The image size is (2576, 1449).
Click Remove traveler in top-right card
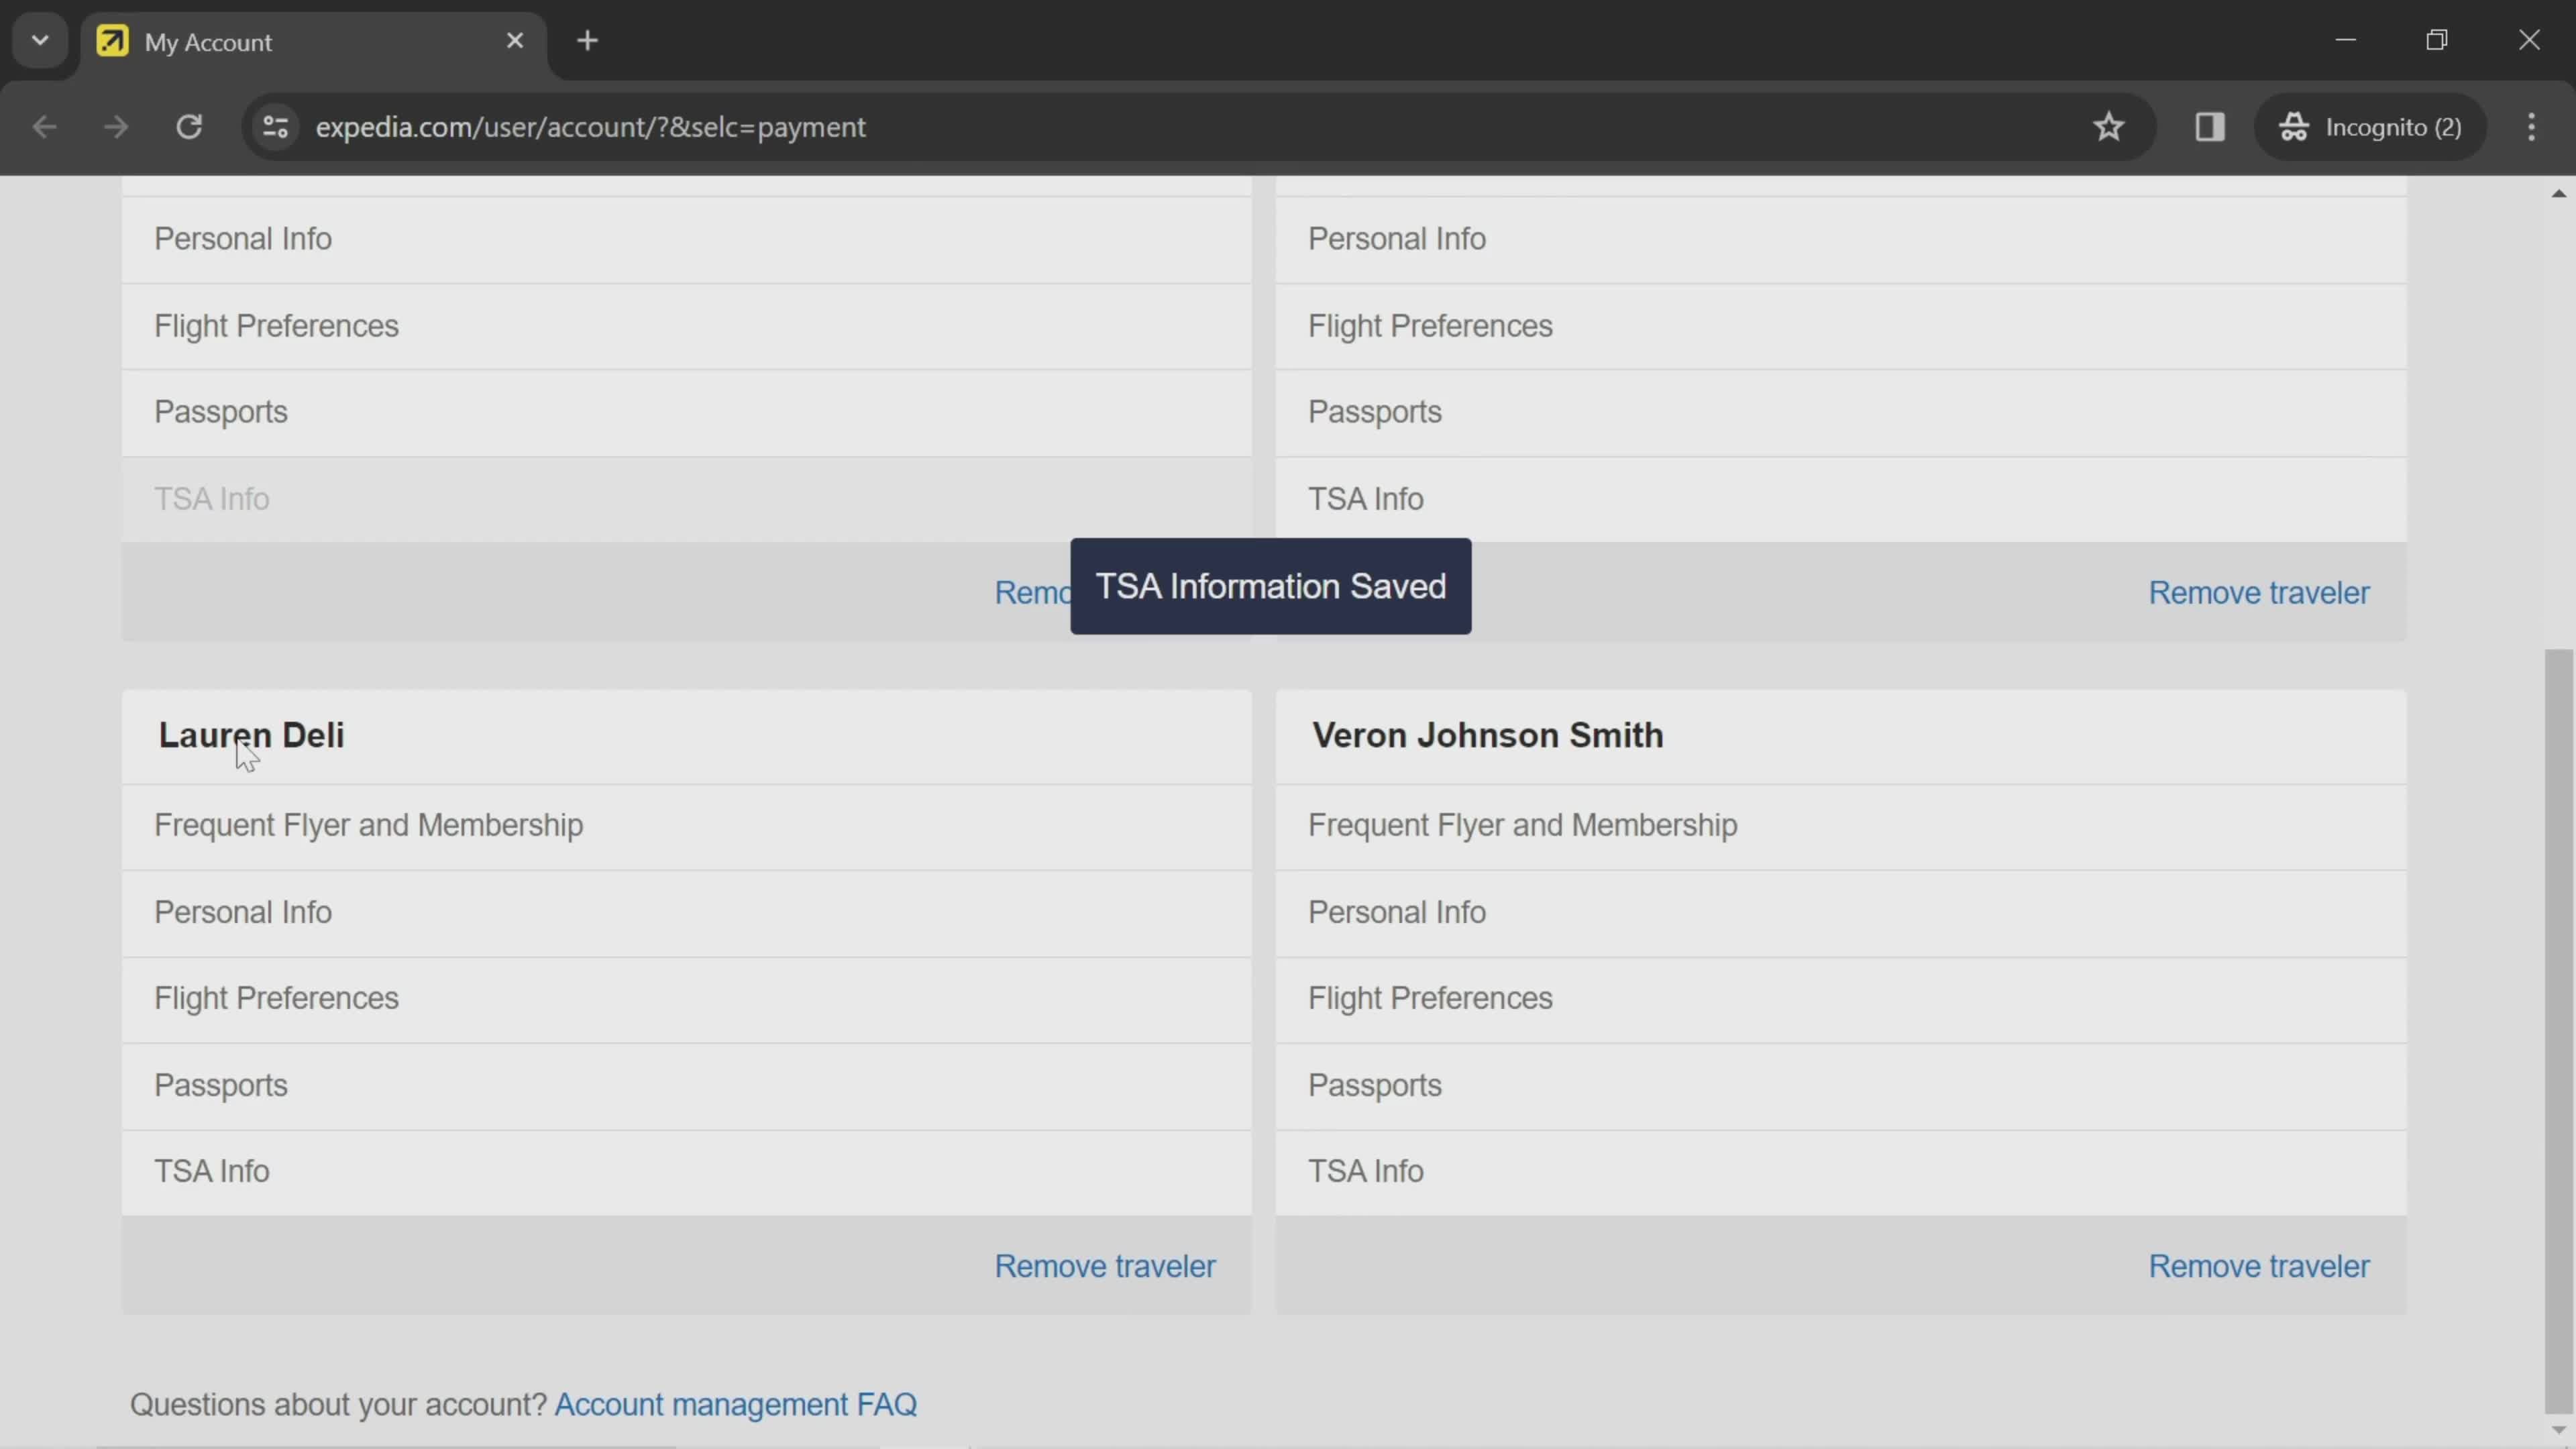tap(2259, 593)
